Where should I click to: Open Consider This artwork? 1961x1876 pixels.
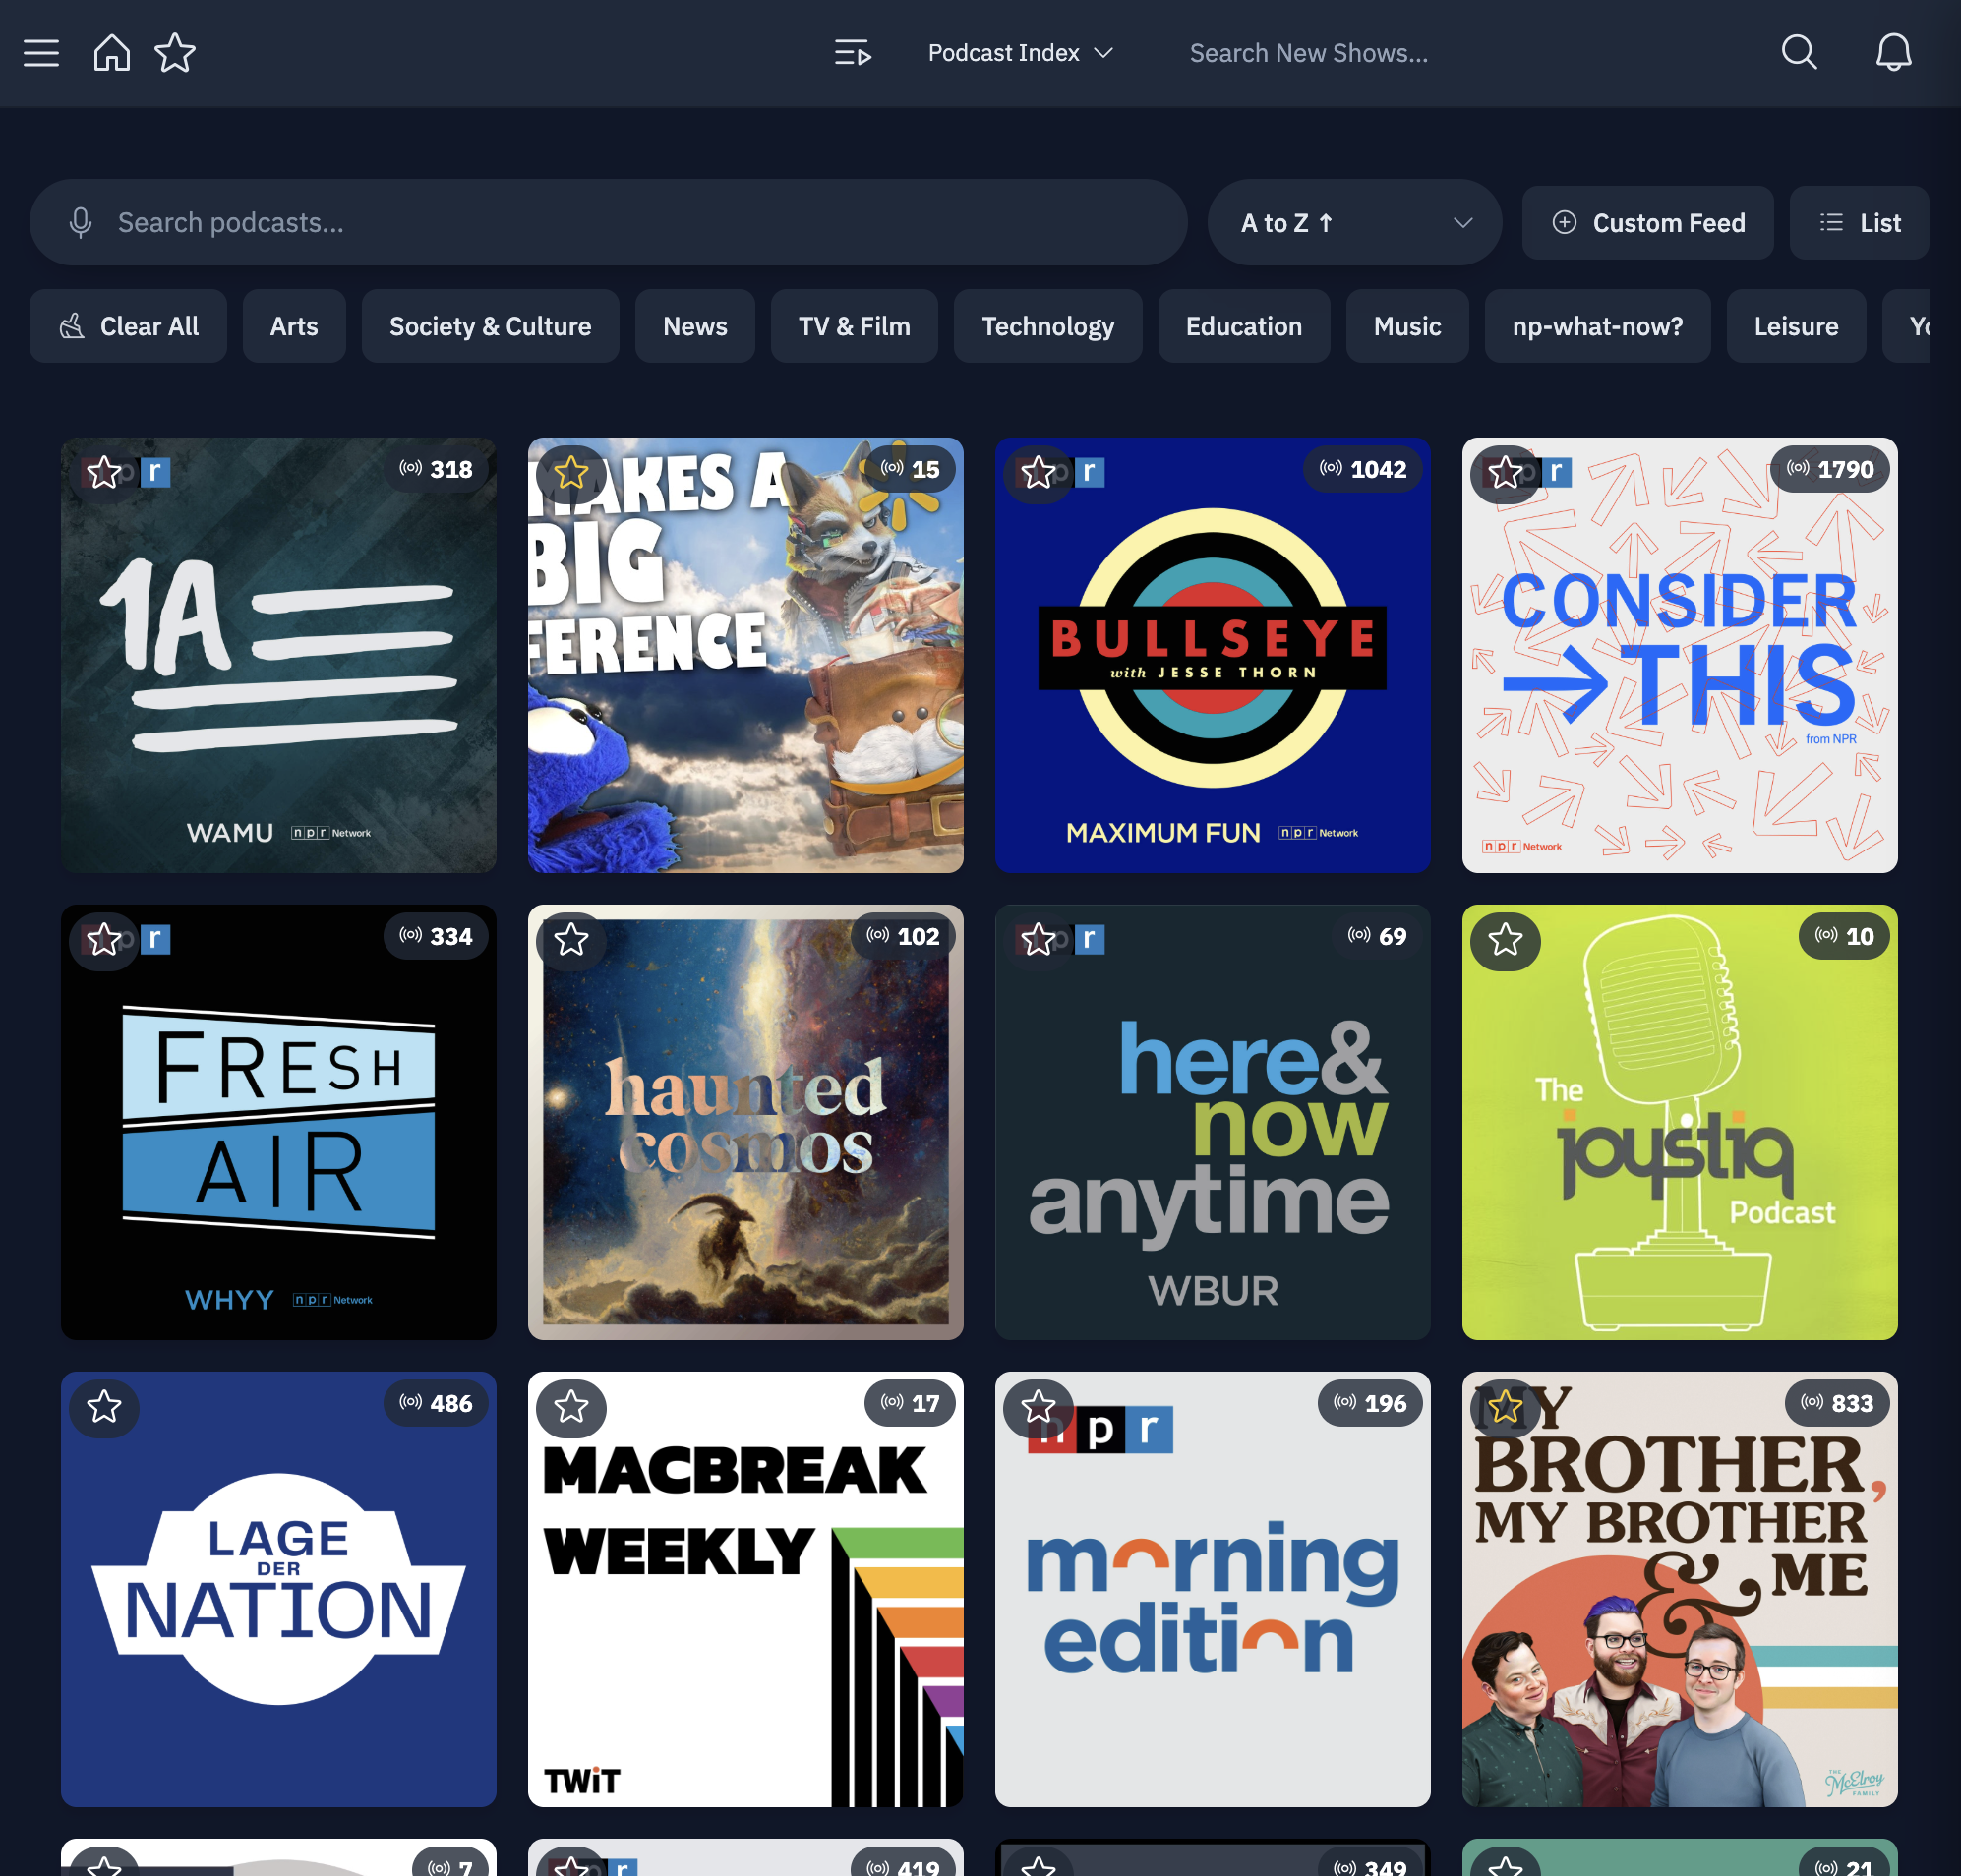tap(1679, 655)
